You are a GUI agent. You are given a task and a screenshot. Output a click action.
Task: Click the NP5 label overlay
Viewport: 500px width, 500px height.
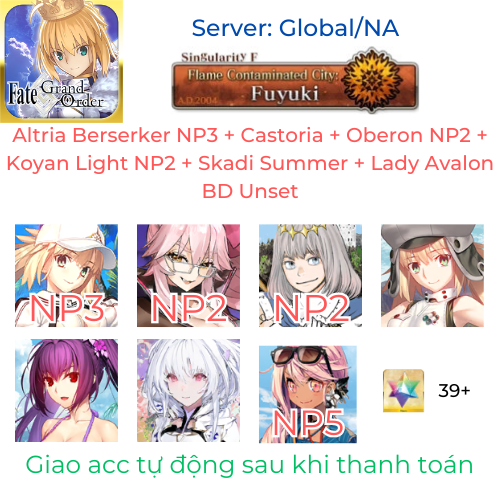pos(308,423)
